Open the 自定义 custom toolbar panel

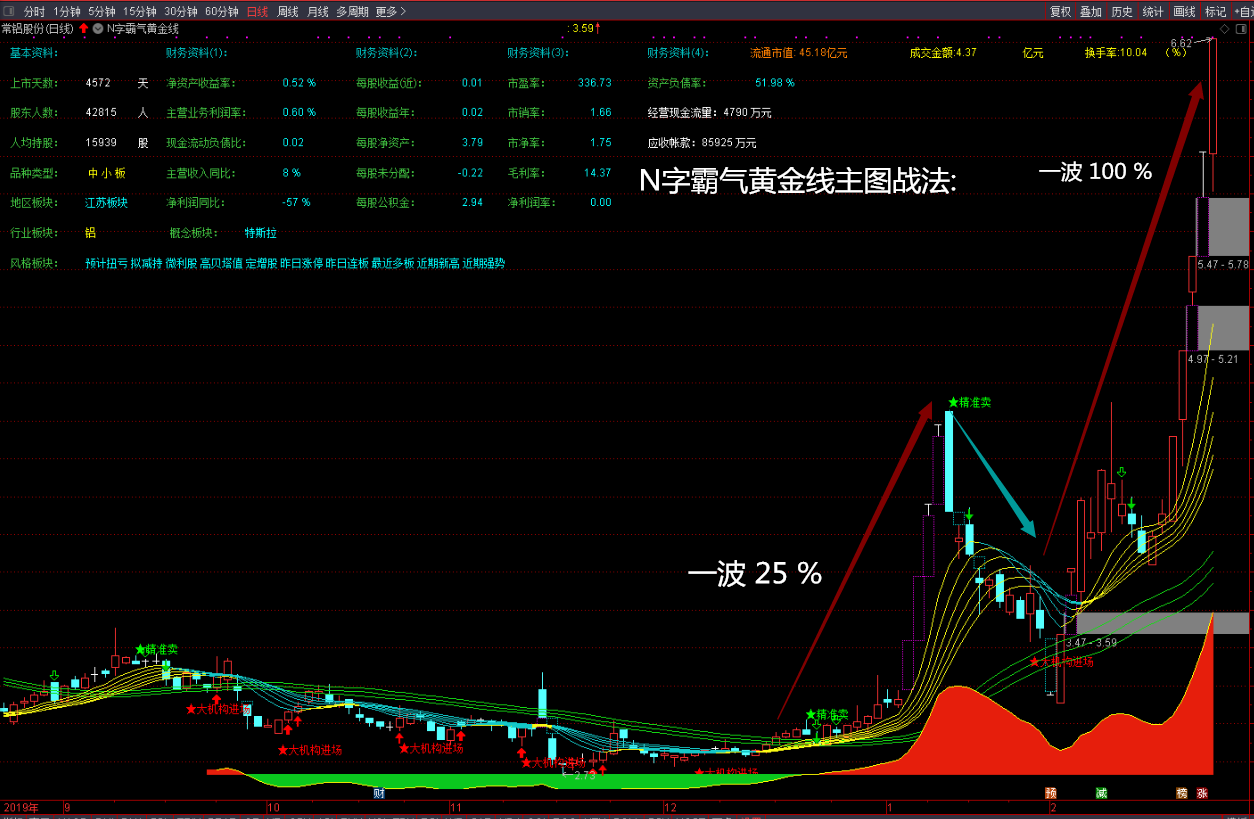pyautogui.click(x=1246, y=12)
